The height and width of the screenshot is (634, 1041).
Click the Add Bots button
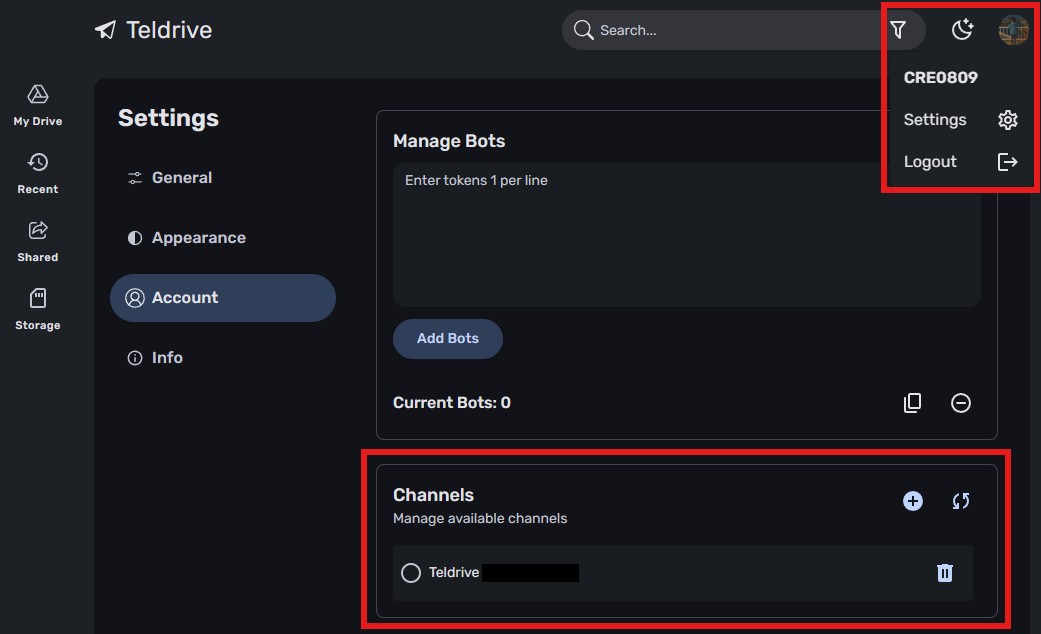point(447,338)
